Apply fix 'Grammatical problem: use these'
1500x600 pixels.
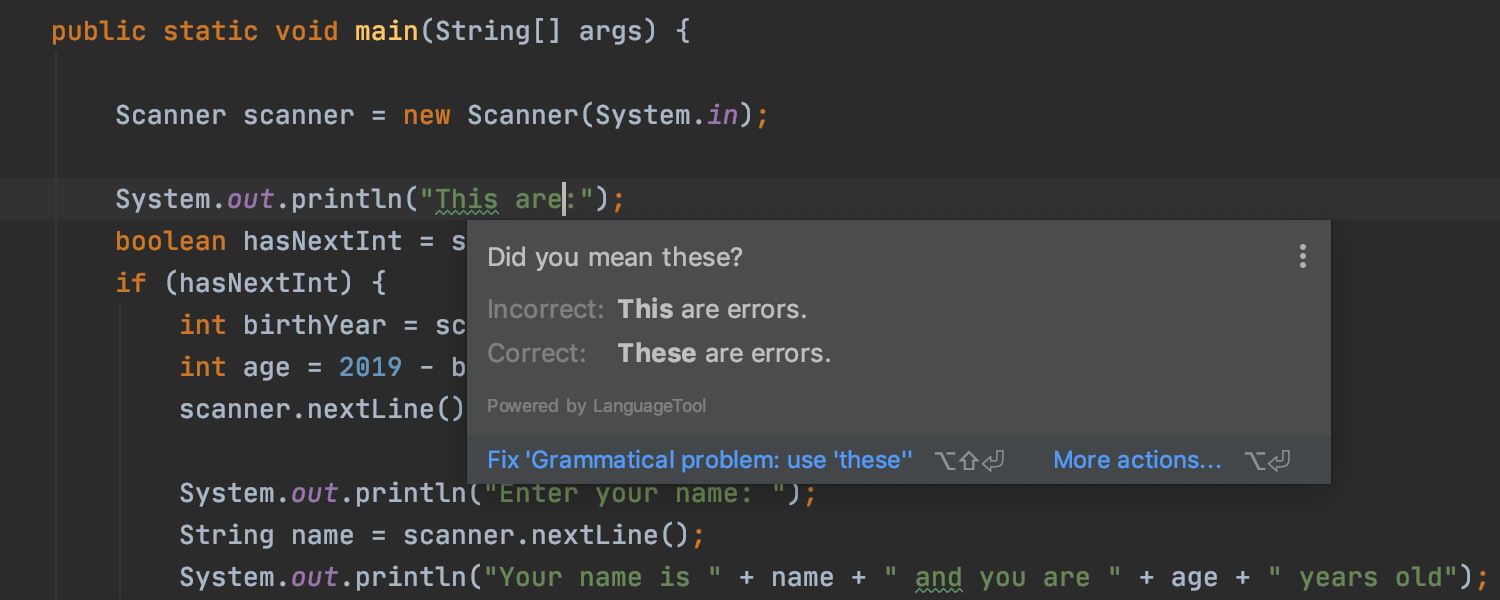(x=700, y=460)
